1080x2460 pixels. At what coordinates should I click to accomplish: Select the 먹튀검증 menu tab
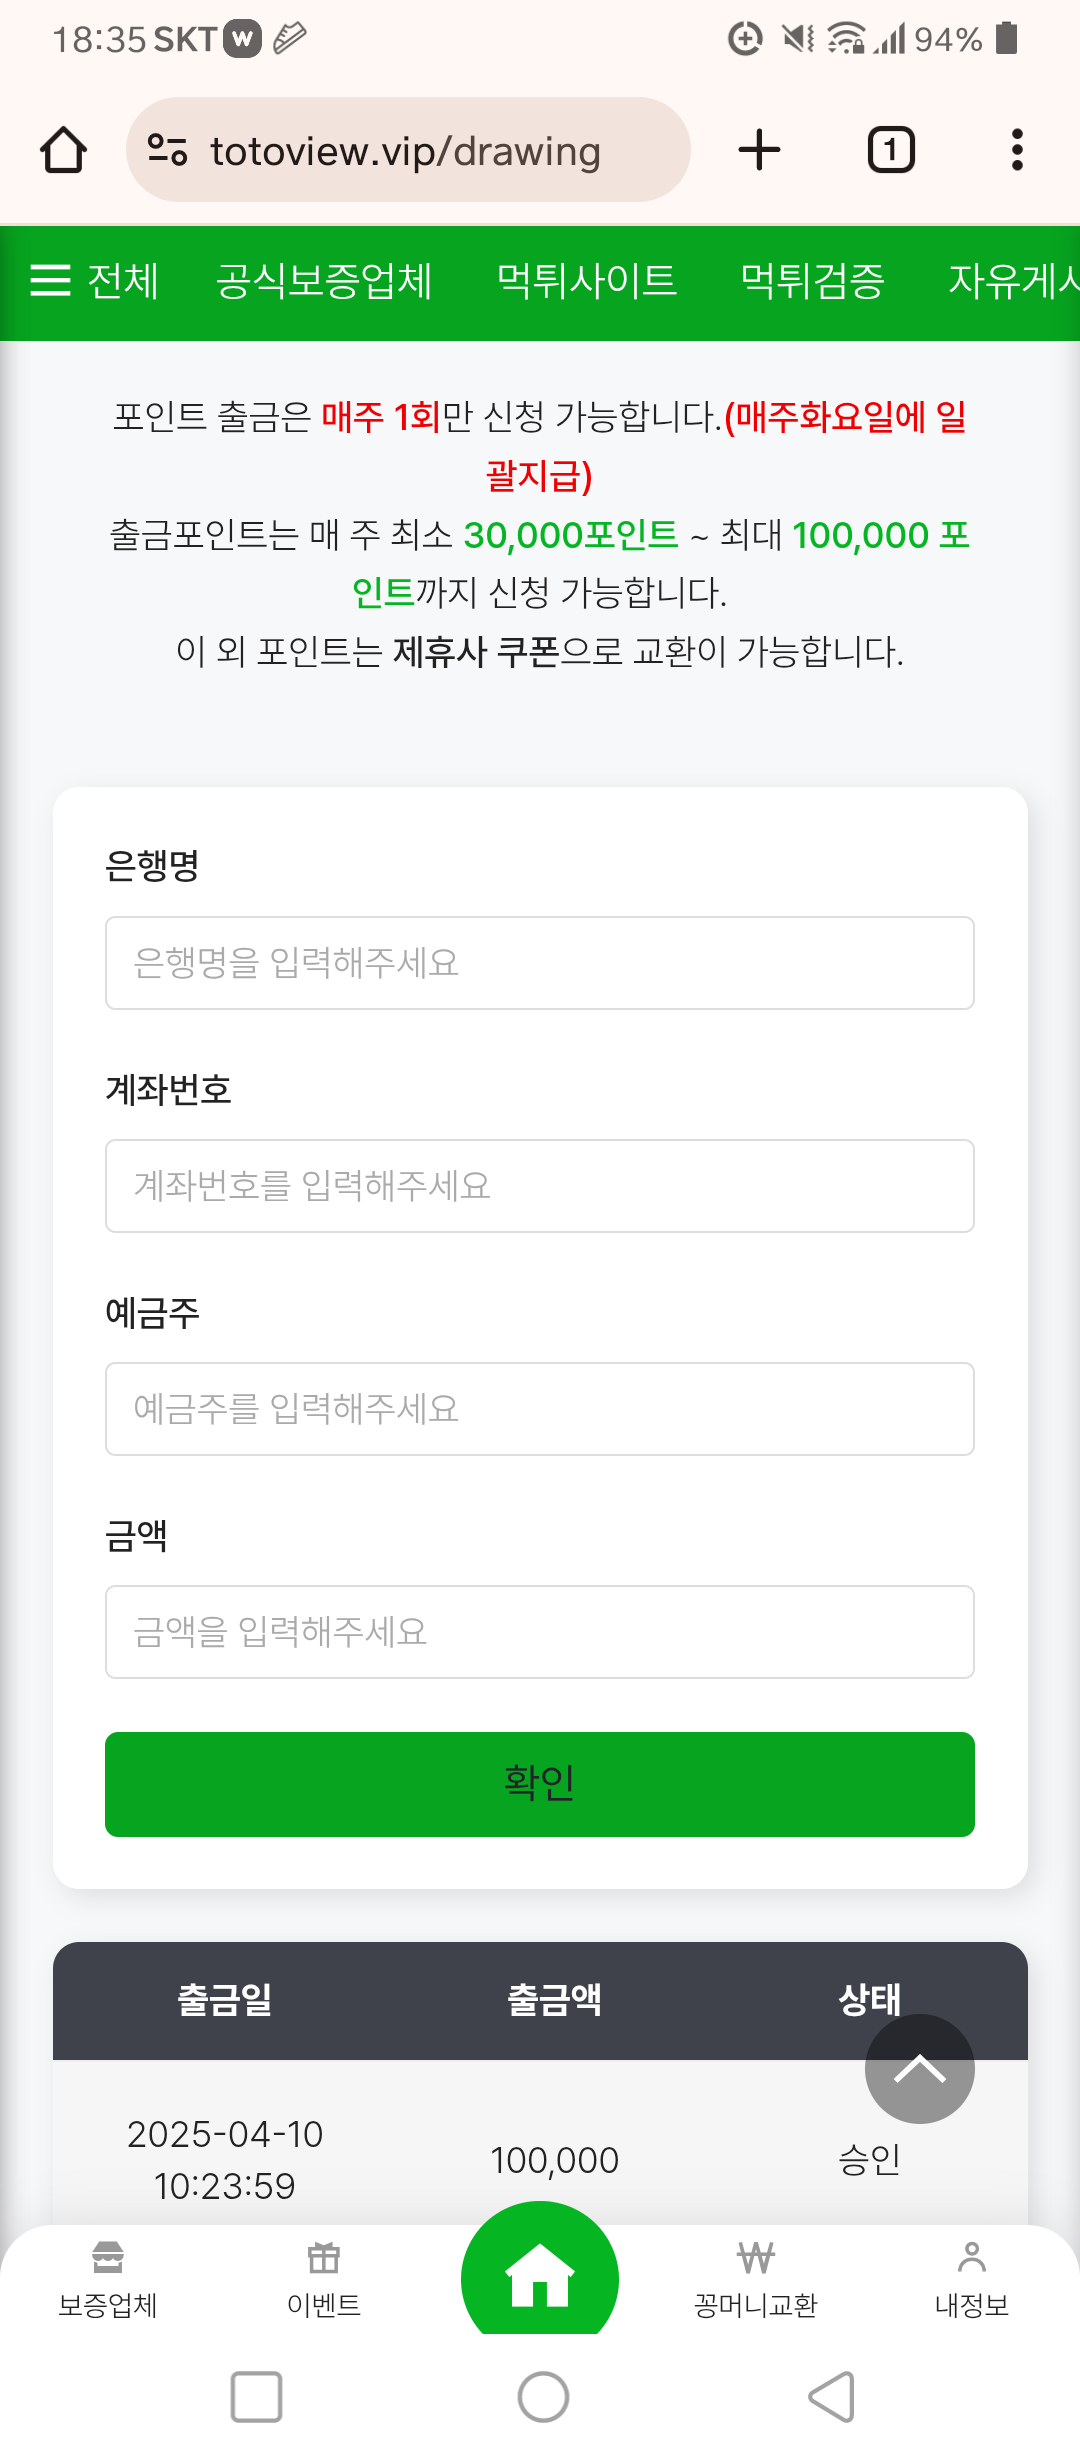coord(812,281)
